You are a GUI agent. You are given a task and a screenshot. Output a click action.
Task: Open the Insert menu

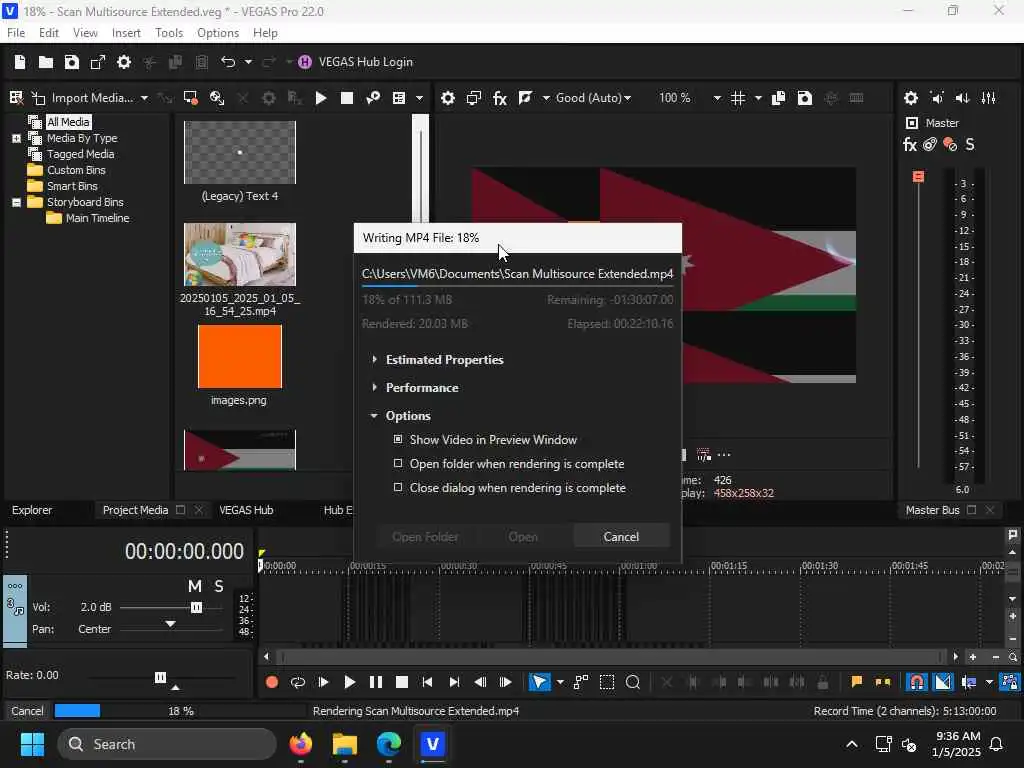(126, 33)
